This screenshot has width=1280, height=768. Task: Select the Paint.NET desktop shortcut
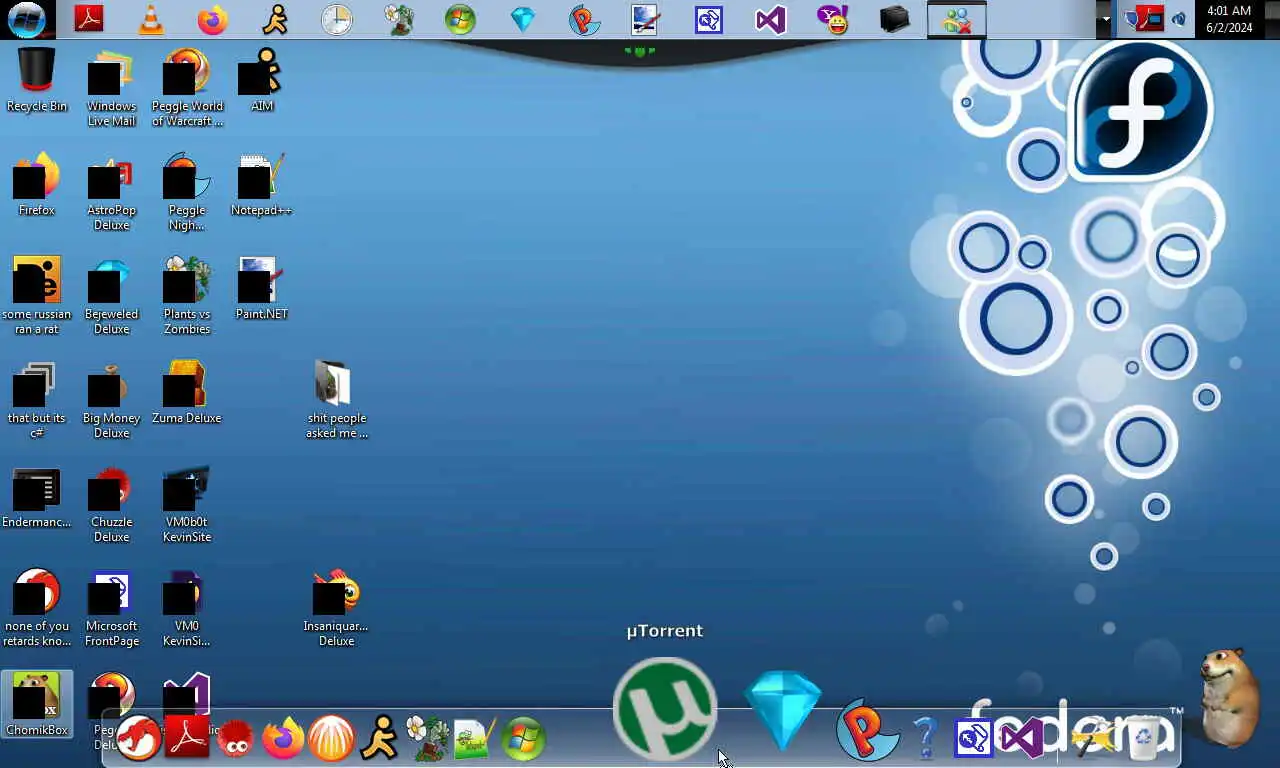click(261, 289)
